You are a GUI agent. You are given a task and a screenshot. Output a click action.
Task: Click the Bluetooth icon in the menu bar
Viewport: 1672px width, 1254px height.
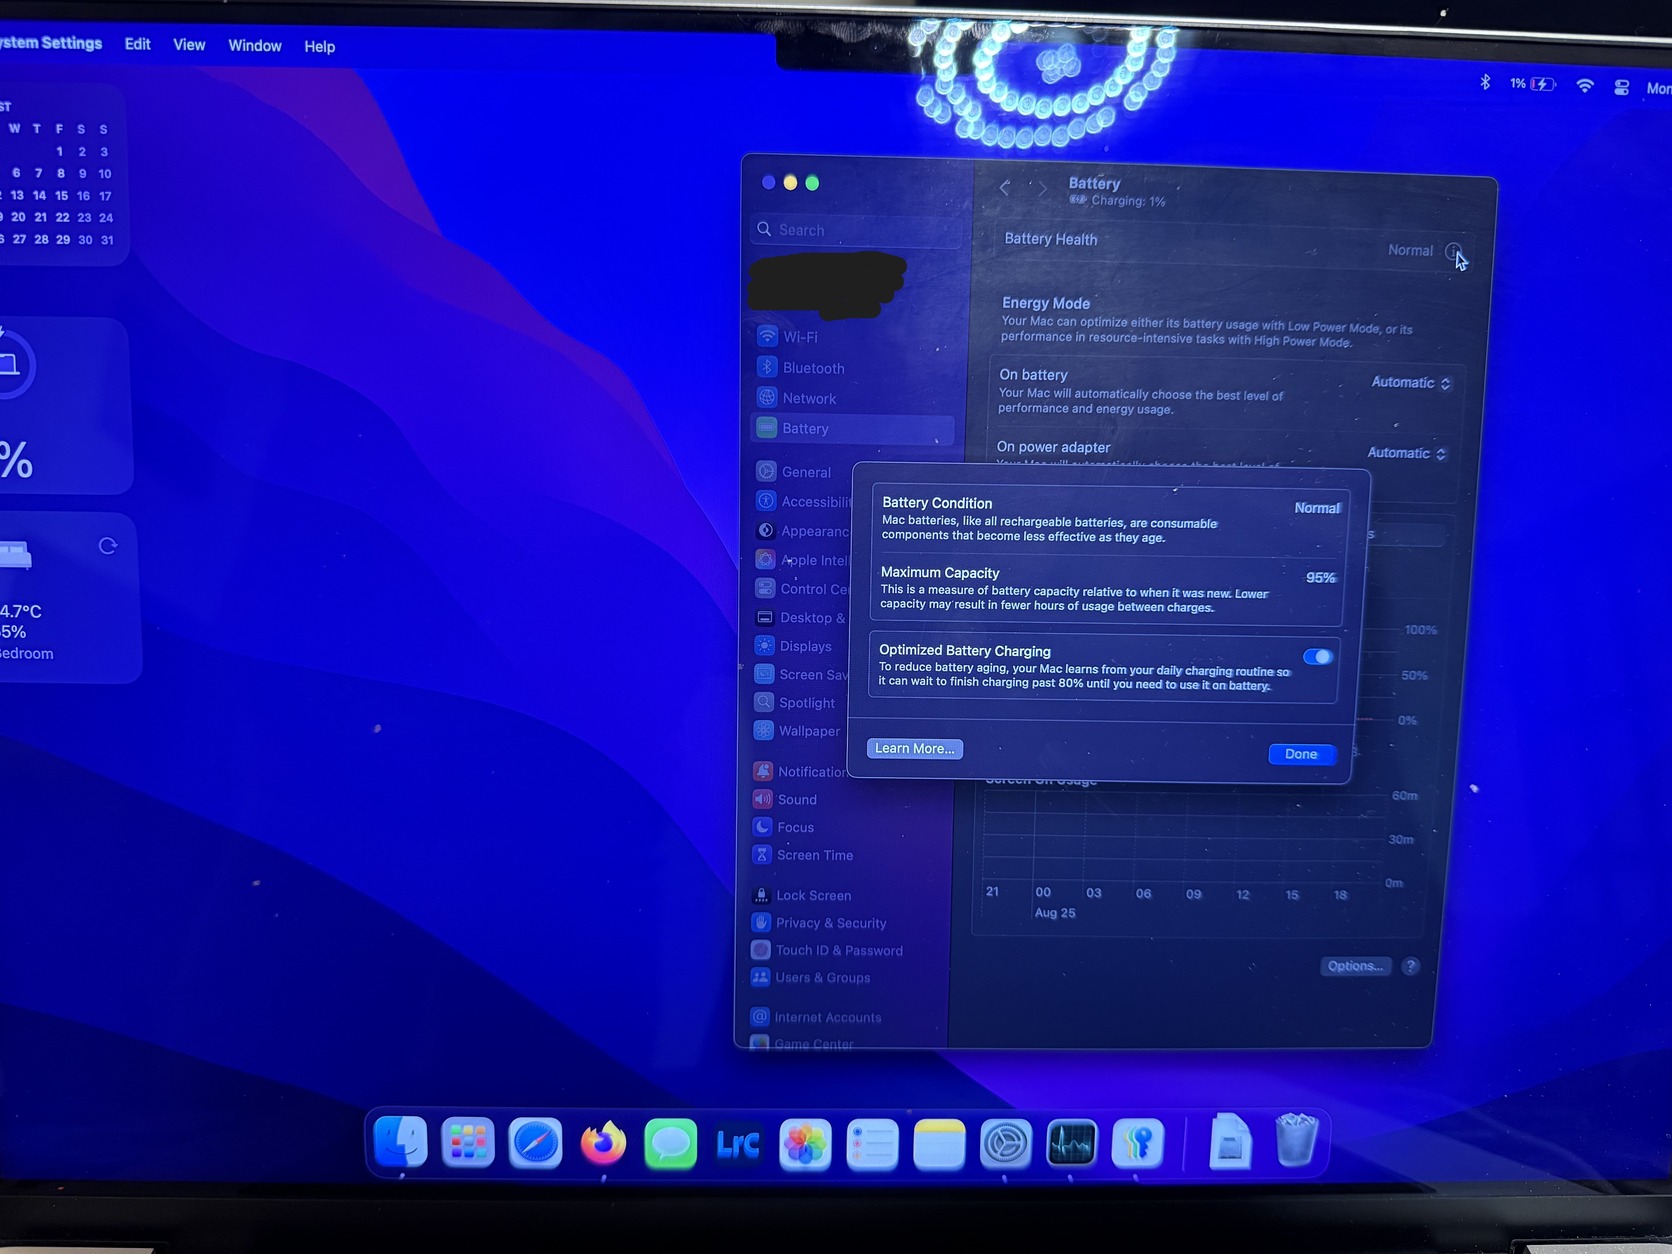(1485, 82)
